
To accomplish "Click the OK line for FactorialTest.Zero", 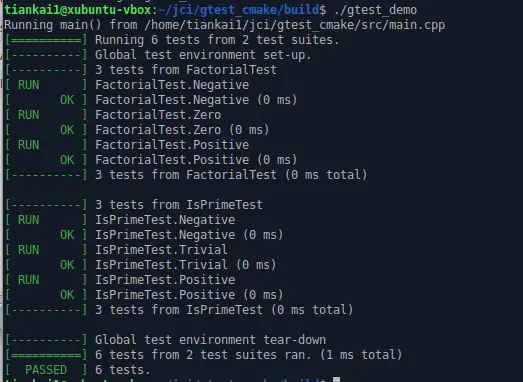I will click(137, 130).
